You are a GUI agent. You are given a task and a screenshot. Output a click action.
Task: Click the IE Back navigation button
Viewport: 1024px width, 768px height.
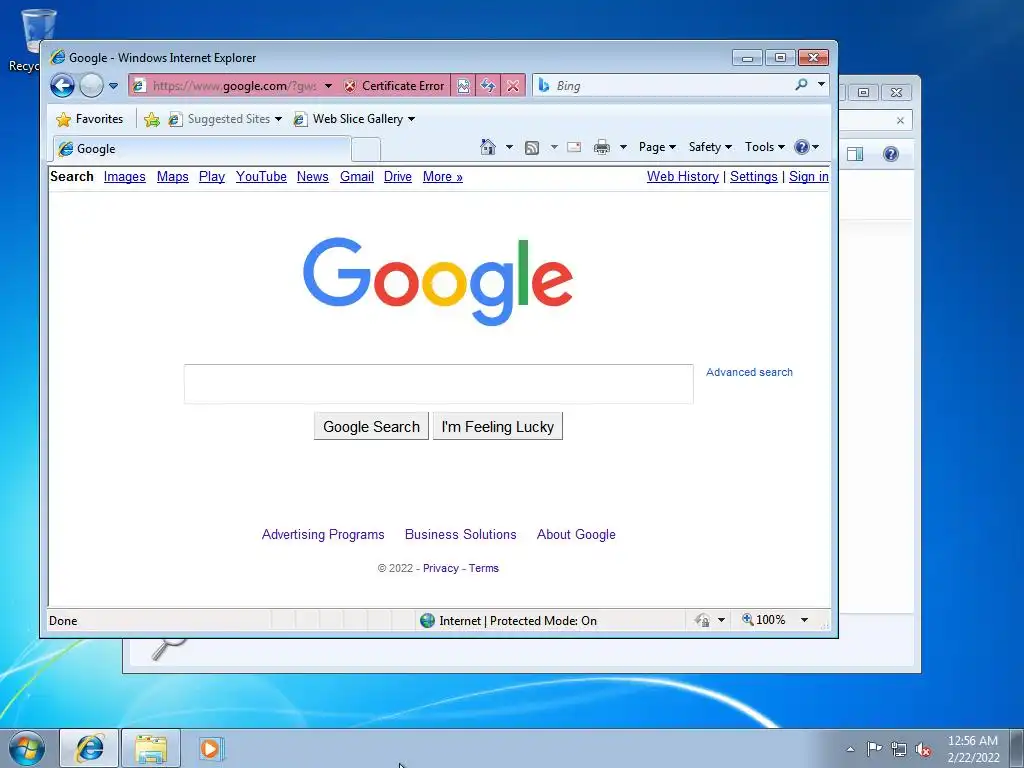click(x=63, y=86)
